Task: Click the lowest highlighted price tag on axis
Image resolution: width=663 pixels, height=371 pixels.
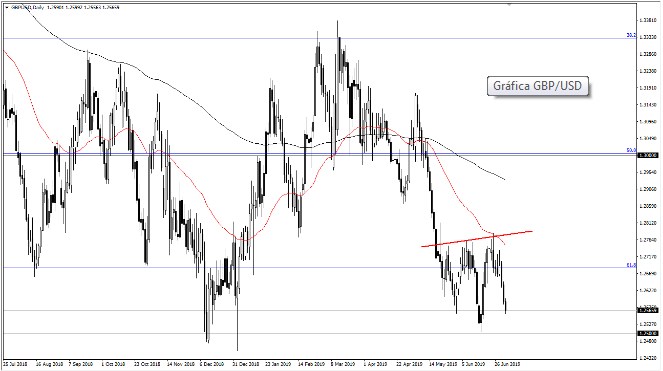Action: (648, 334)
